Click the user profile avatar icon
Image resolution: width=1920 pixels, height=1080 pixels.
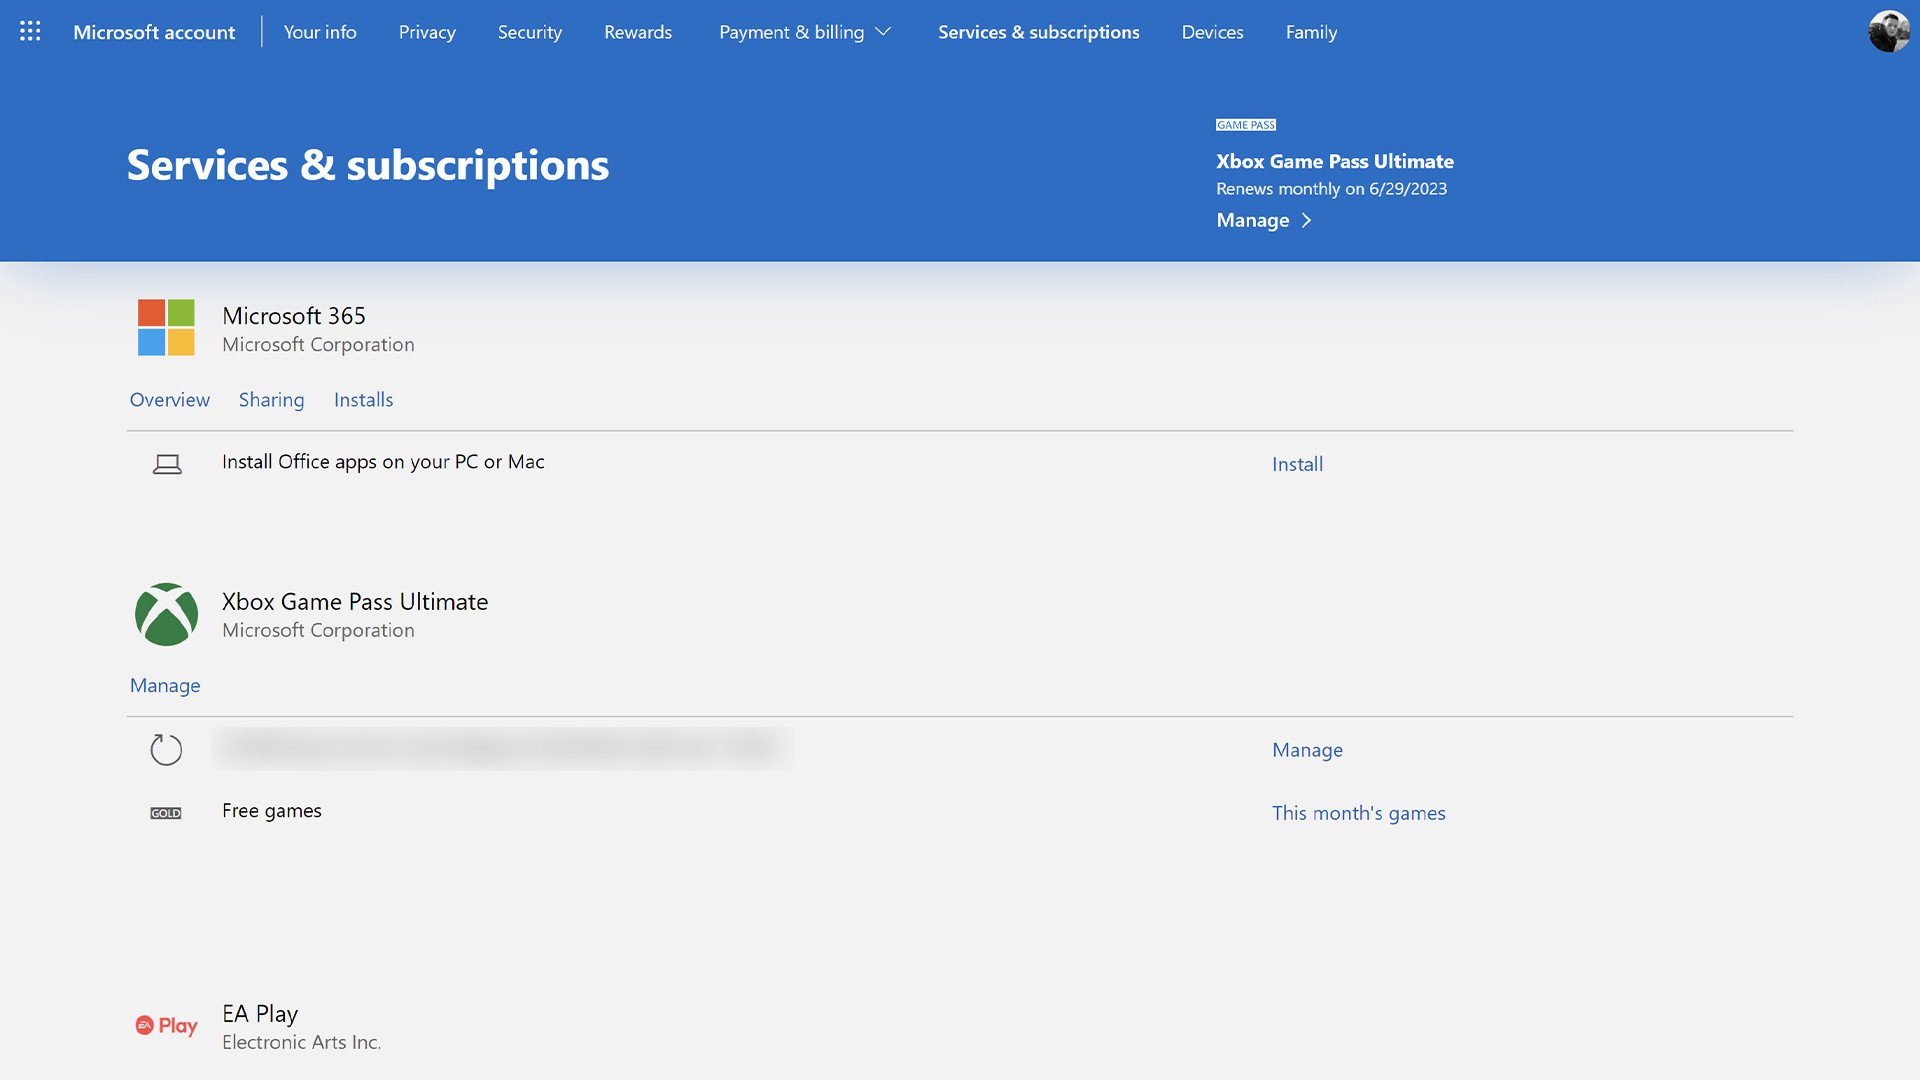[x=1888, y=32]
